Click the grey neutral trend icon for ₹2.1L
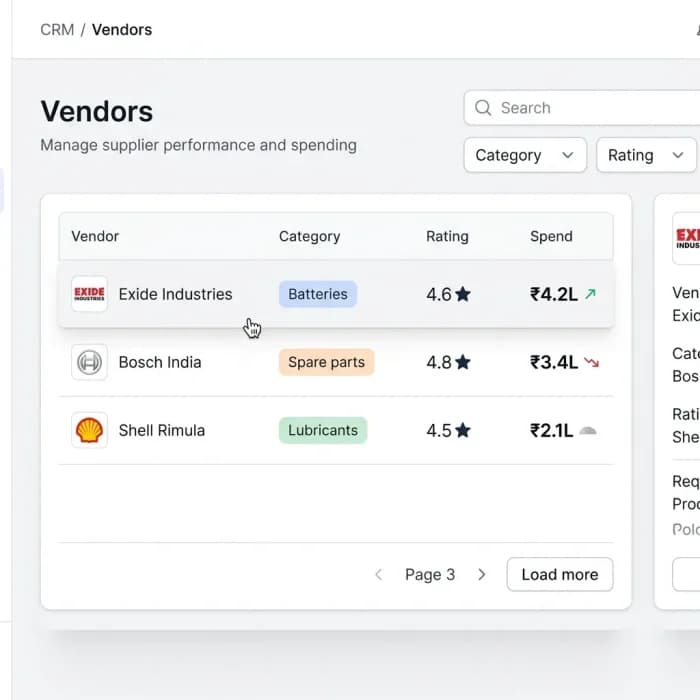700x700 pixels. tap(588, 430)
